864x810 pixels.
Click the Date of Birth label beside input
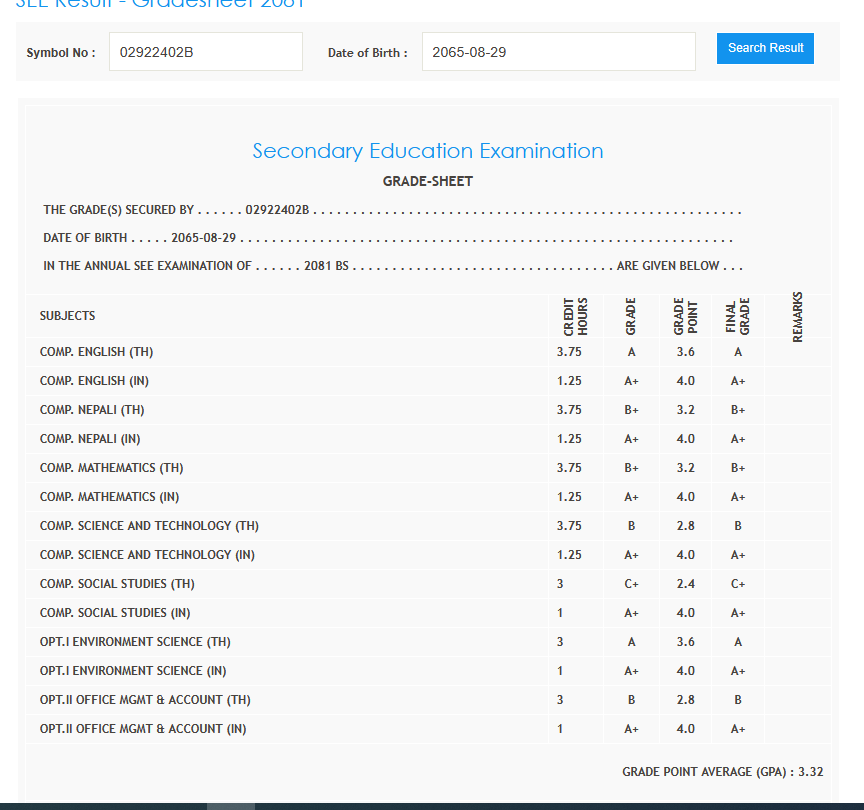(x=367, y=53)
